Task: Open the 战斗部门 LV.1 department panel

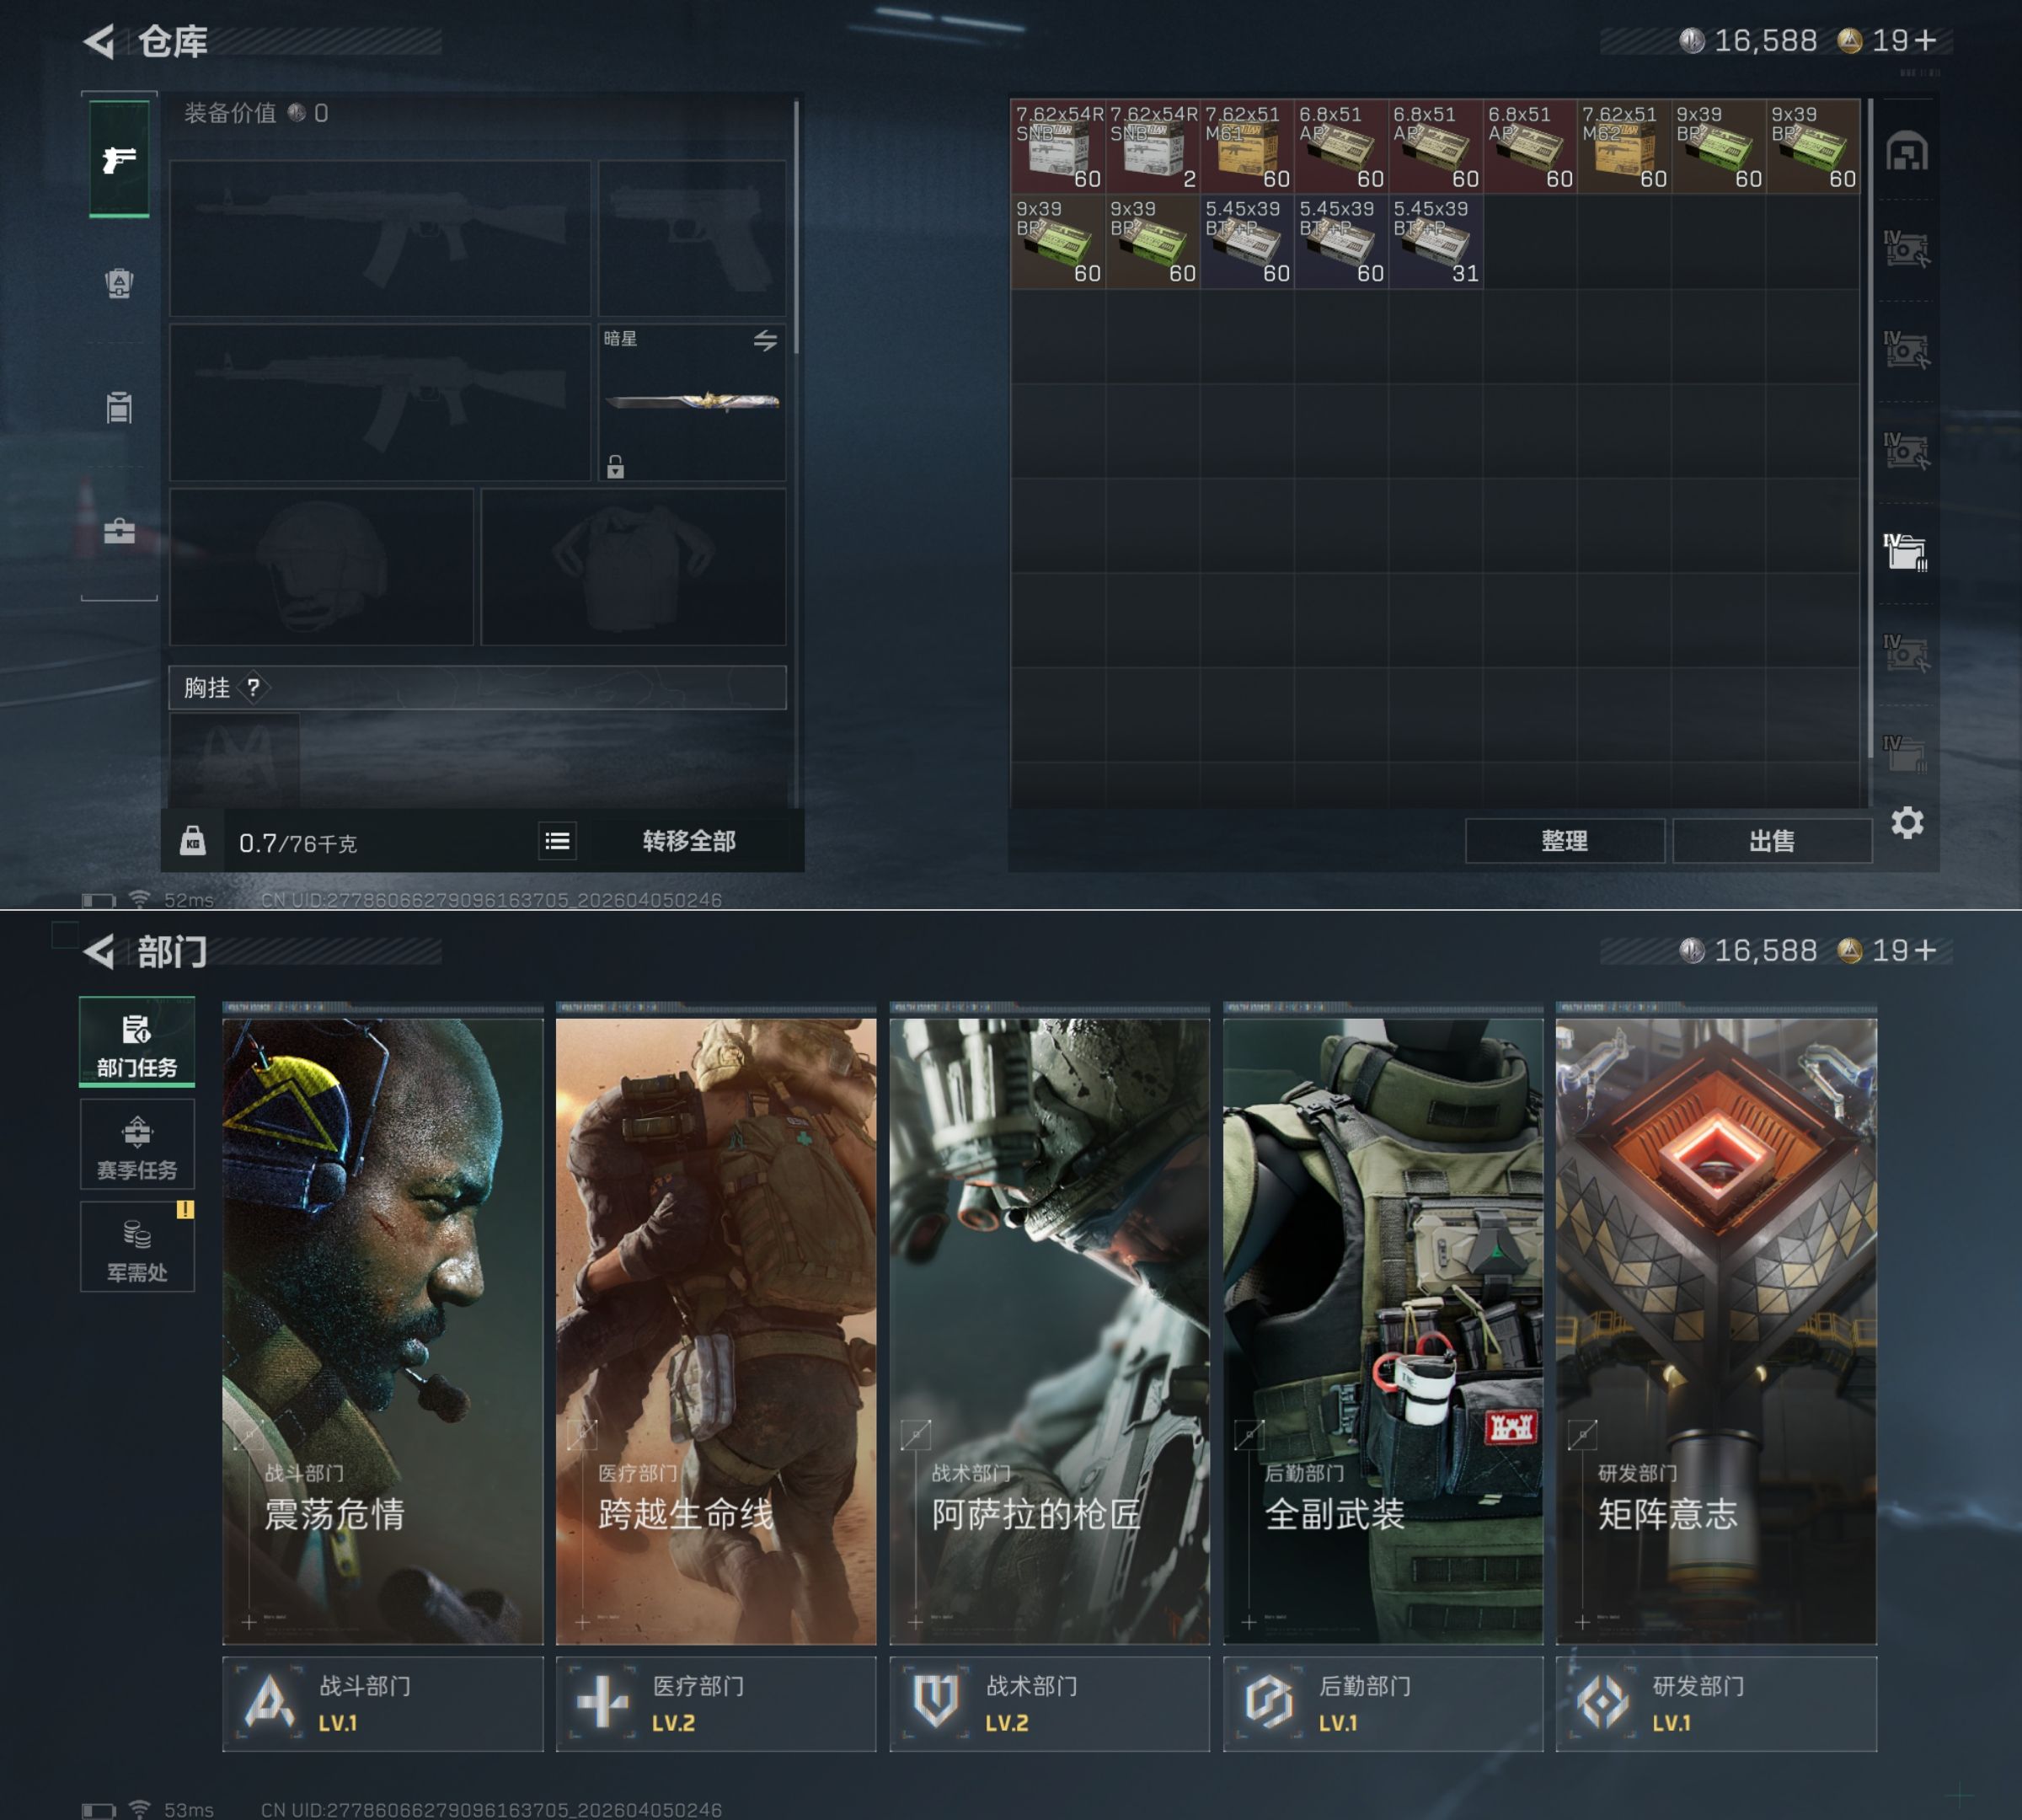Action: tap(382, 1703)
